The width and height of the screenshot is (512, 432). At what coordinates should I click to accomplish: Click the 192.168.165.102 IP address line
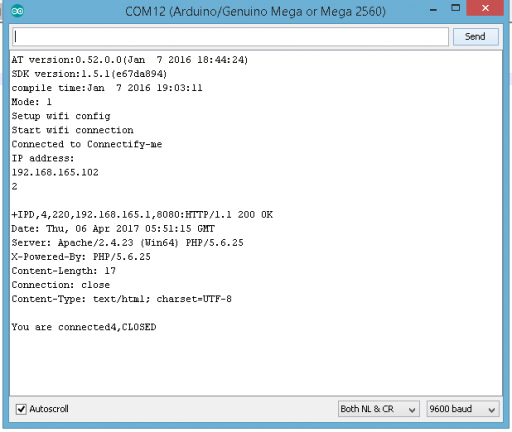[55, 172]
